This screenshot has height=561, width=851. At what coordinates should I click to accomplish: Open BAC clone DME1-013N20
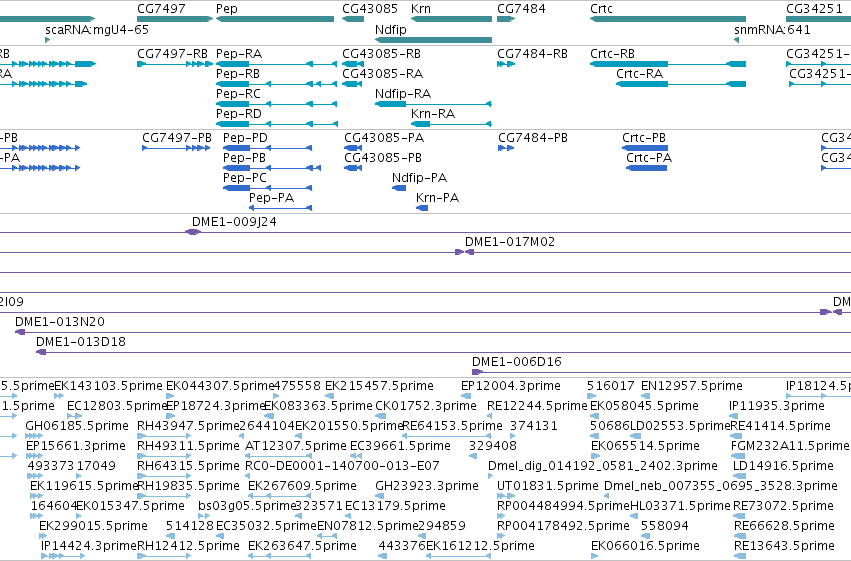60,322
